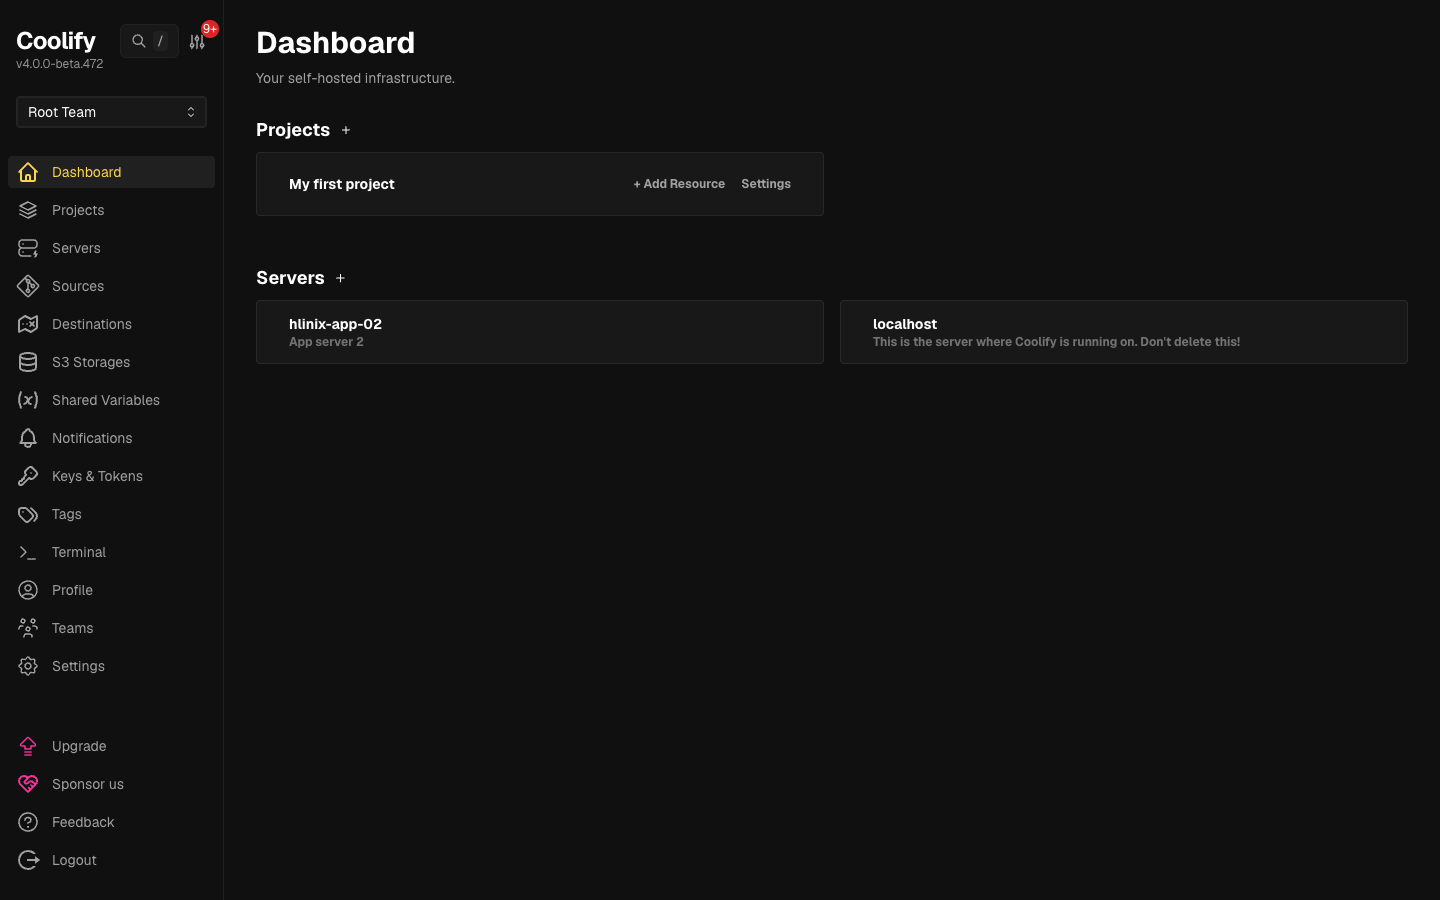Open the localhost server card
1440x900 pixels.
coord(1124,332)
